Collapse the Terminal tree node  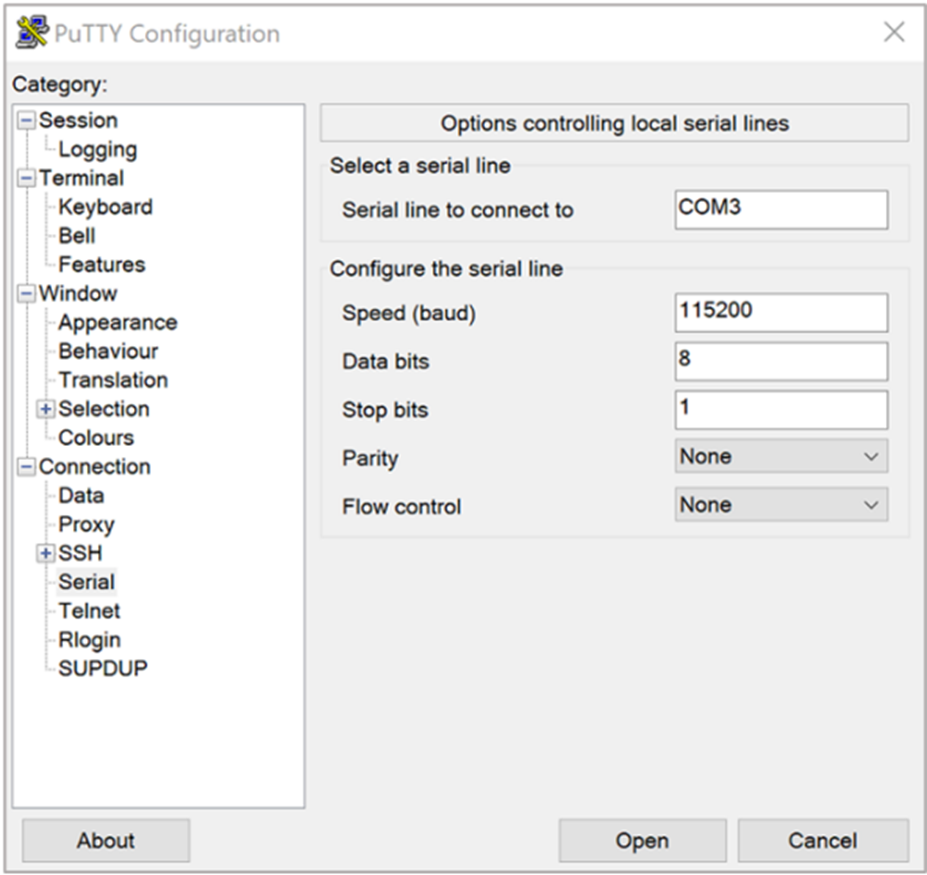pyautogui.click(x=26, y=178)
